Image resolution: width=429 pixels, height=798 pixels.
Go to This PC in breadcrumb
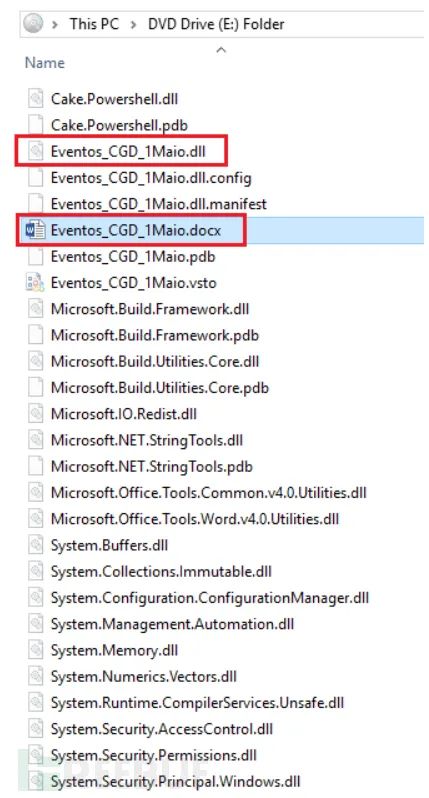95,24
